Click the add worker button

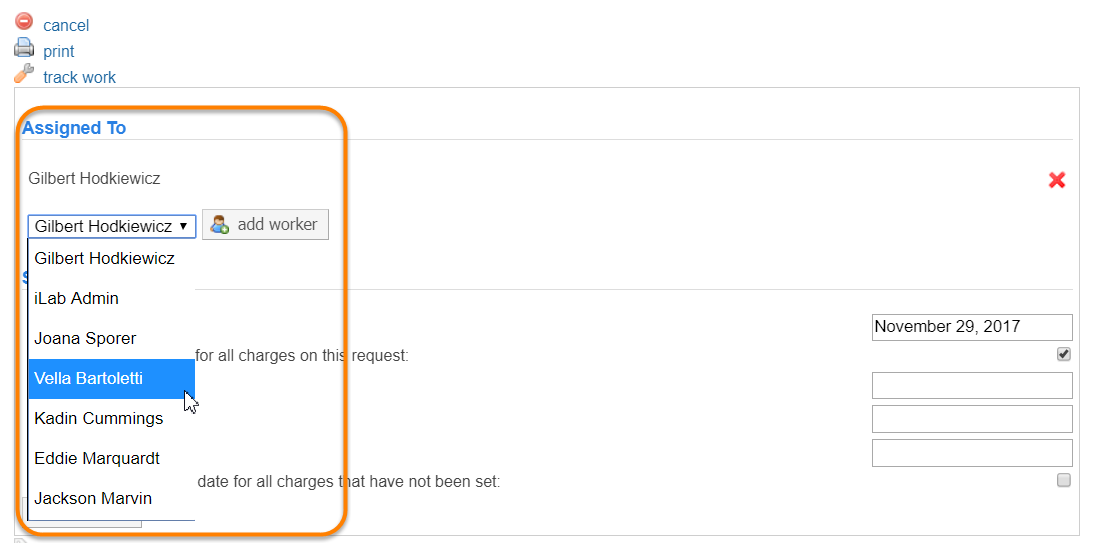click(265, 224)
